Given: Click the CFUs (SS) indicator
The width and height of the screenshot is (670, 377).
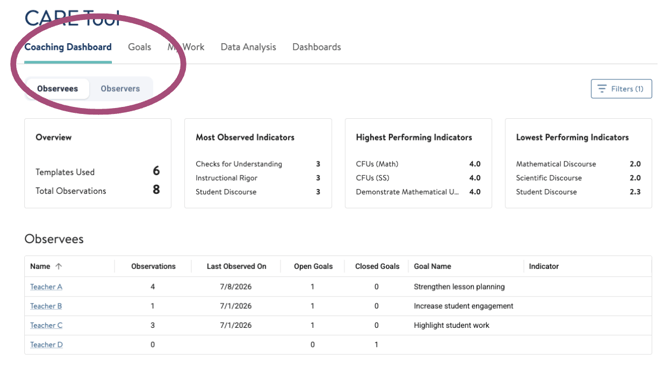Looking at the screenshot, I should coord(373,178).
